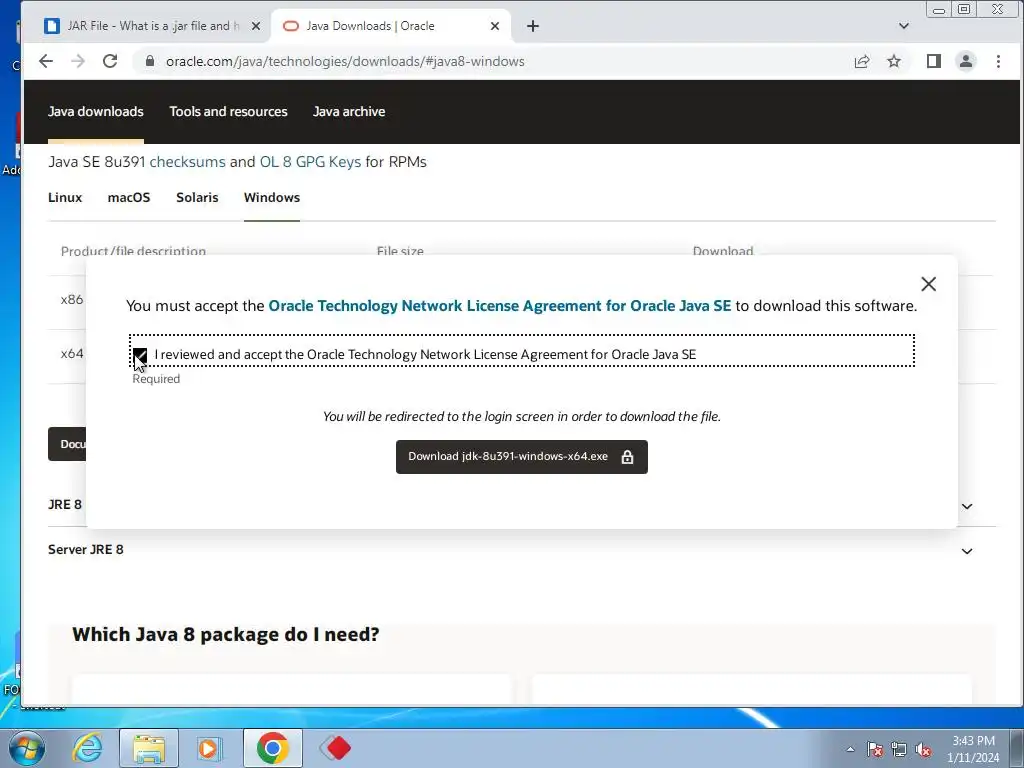This screenshot has width=1024, height=768.
Task: Switch to the Linux tab
Action: point(65,197)
